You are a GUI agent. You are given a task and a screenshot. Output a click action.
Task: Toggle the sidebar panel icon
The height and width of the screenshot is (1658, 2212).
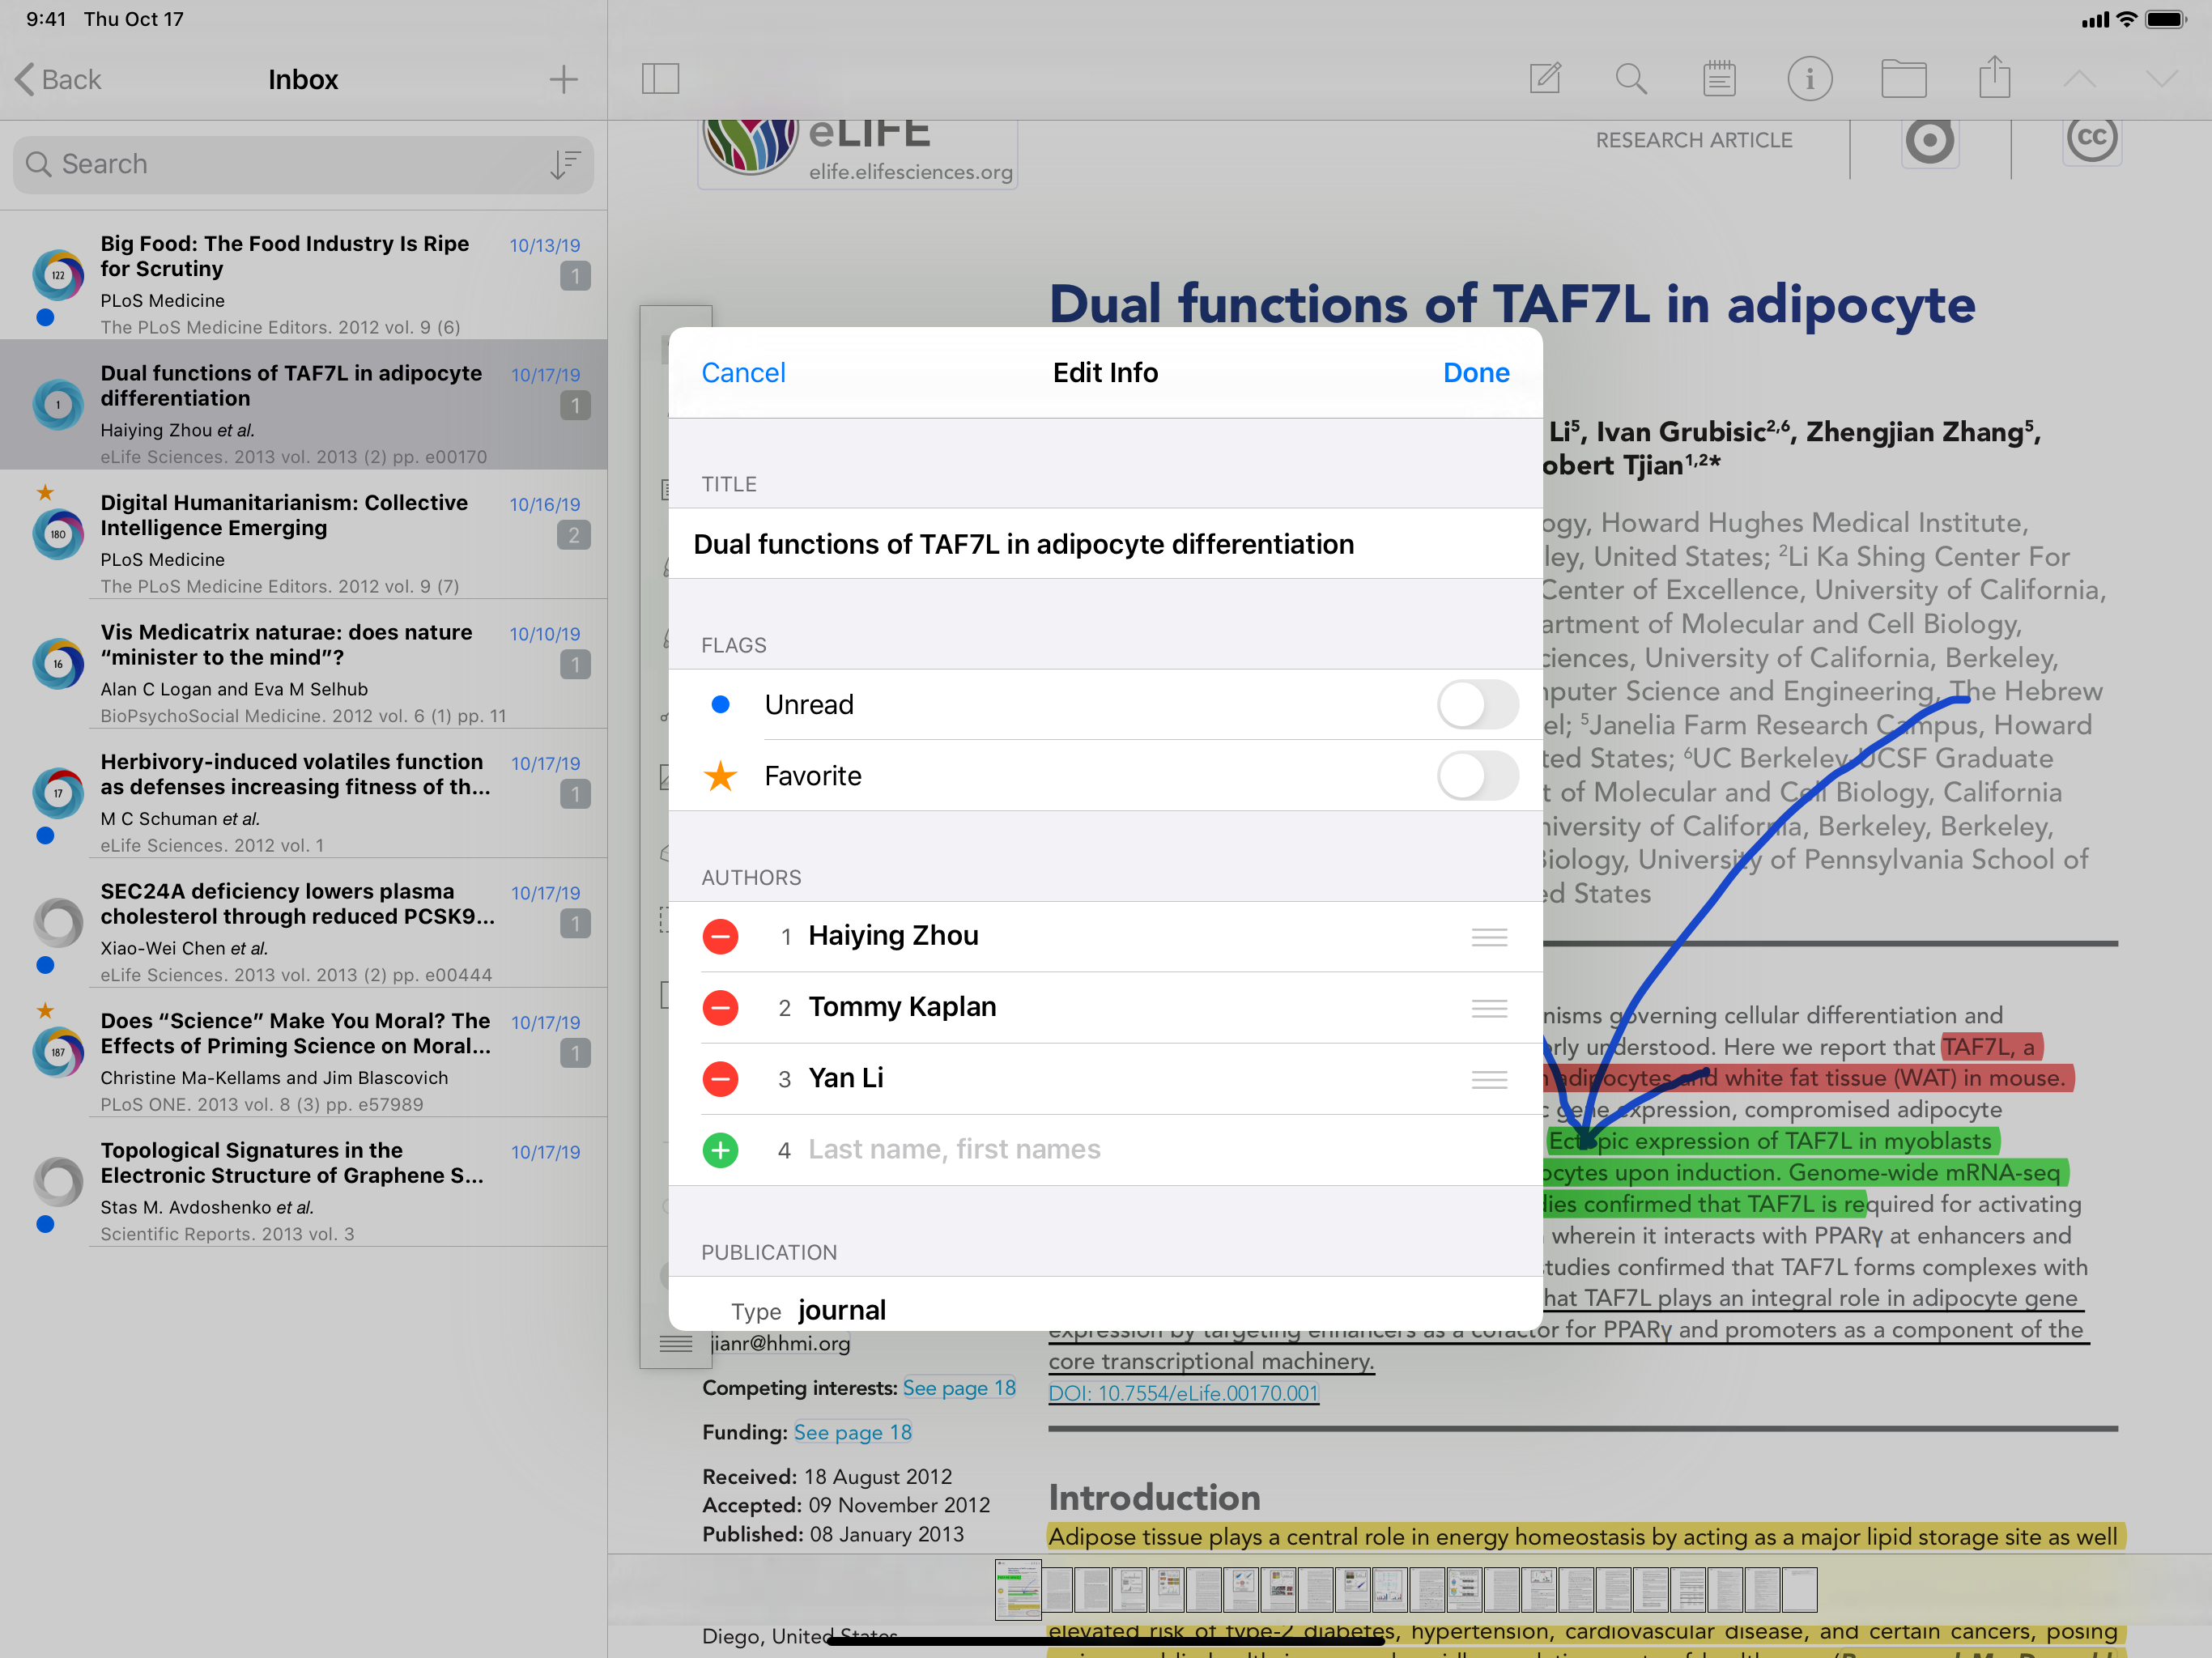click(660, 79)
